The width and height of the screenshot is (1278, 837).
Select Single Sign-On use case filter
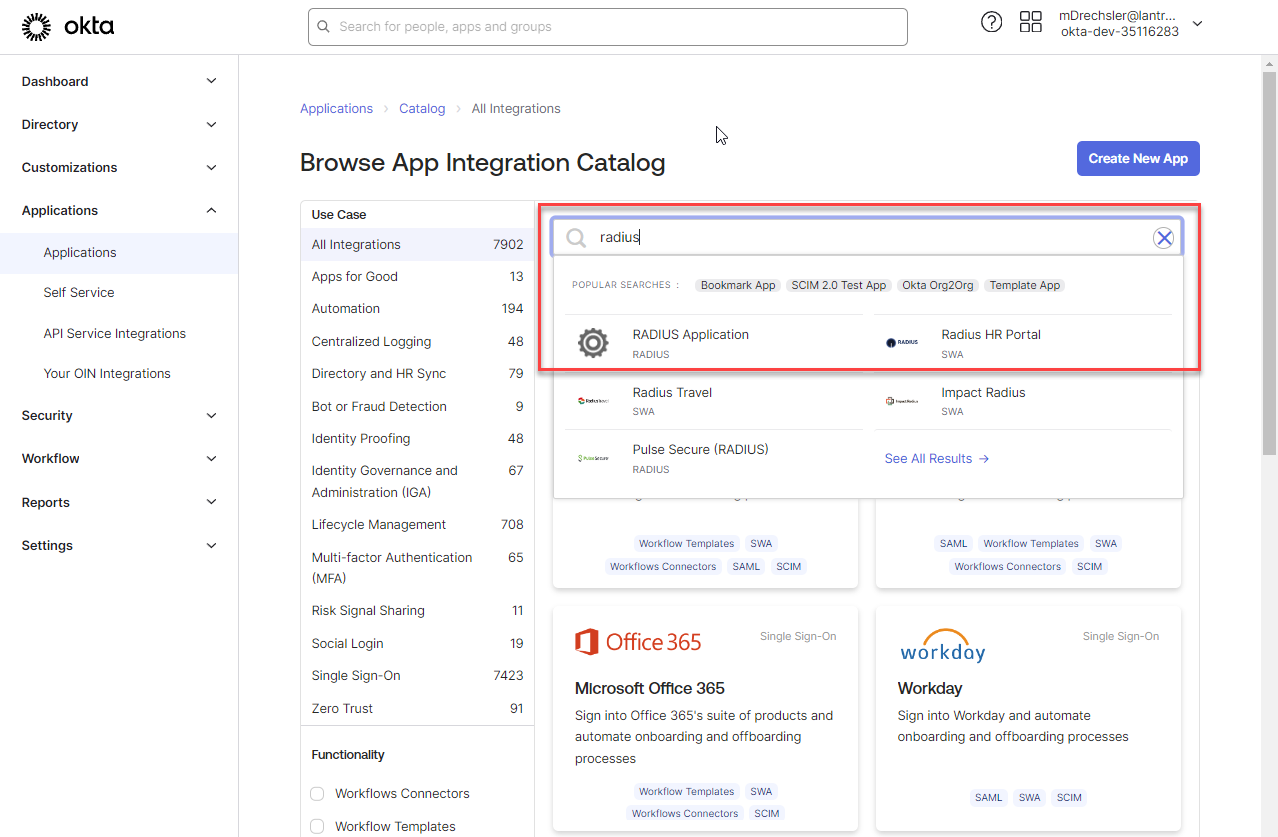[x=417, y=675]
